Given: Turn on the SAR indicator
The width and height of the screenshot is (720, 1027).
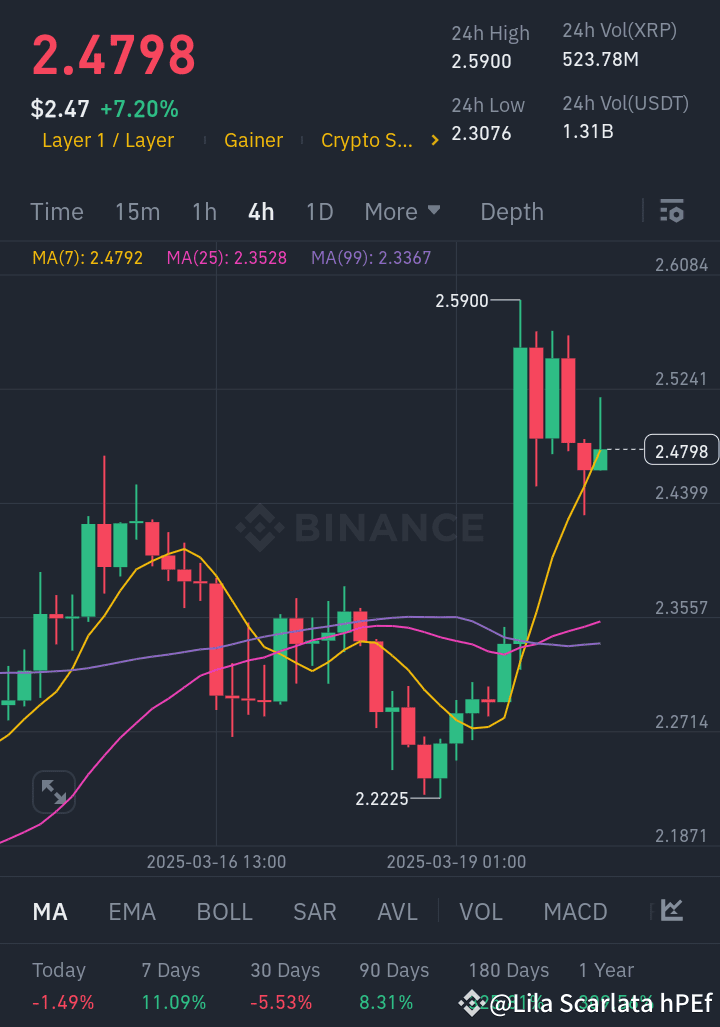Looking at the screenshot, I should point(314,911).
